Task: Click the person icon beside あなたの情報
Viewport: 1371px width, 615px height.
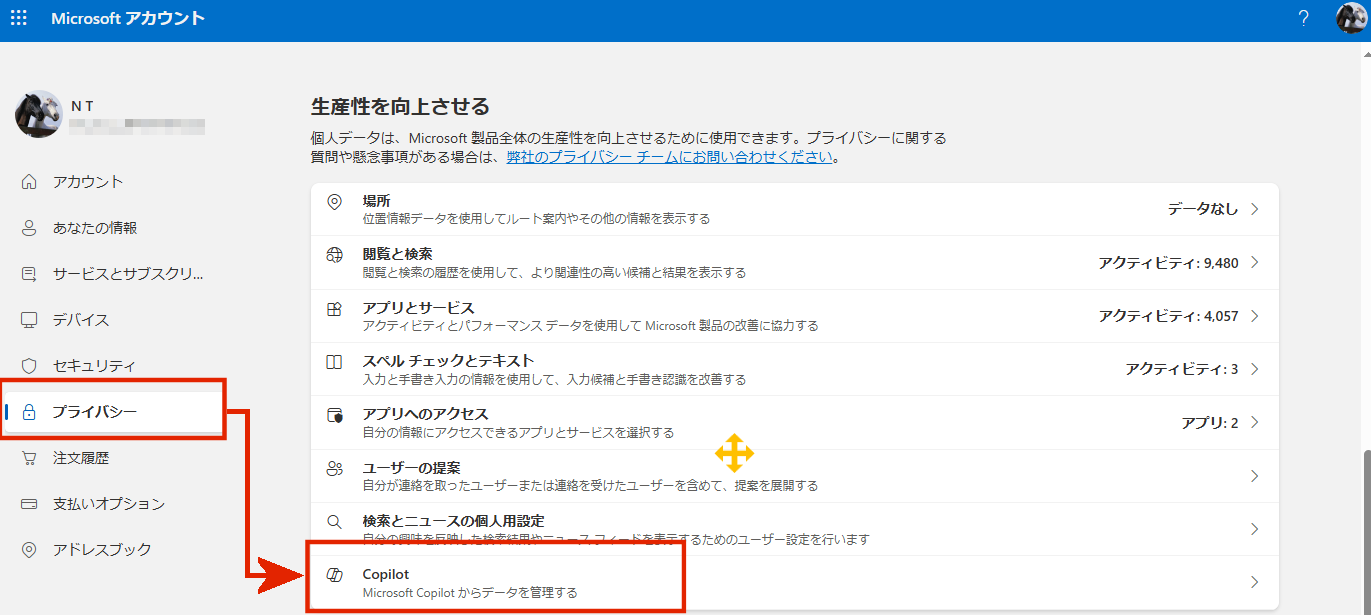Action: [29, 228]
